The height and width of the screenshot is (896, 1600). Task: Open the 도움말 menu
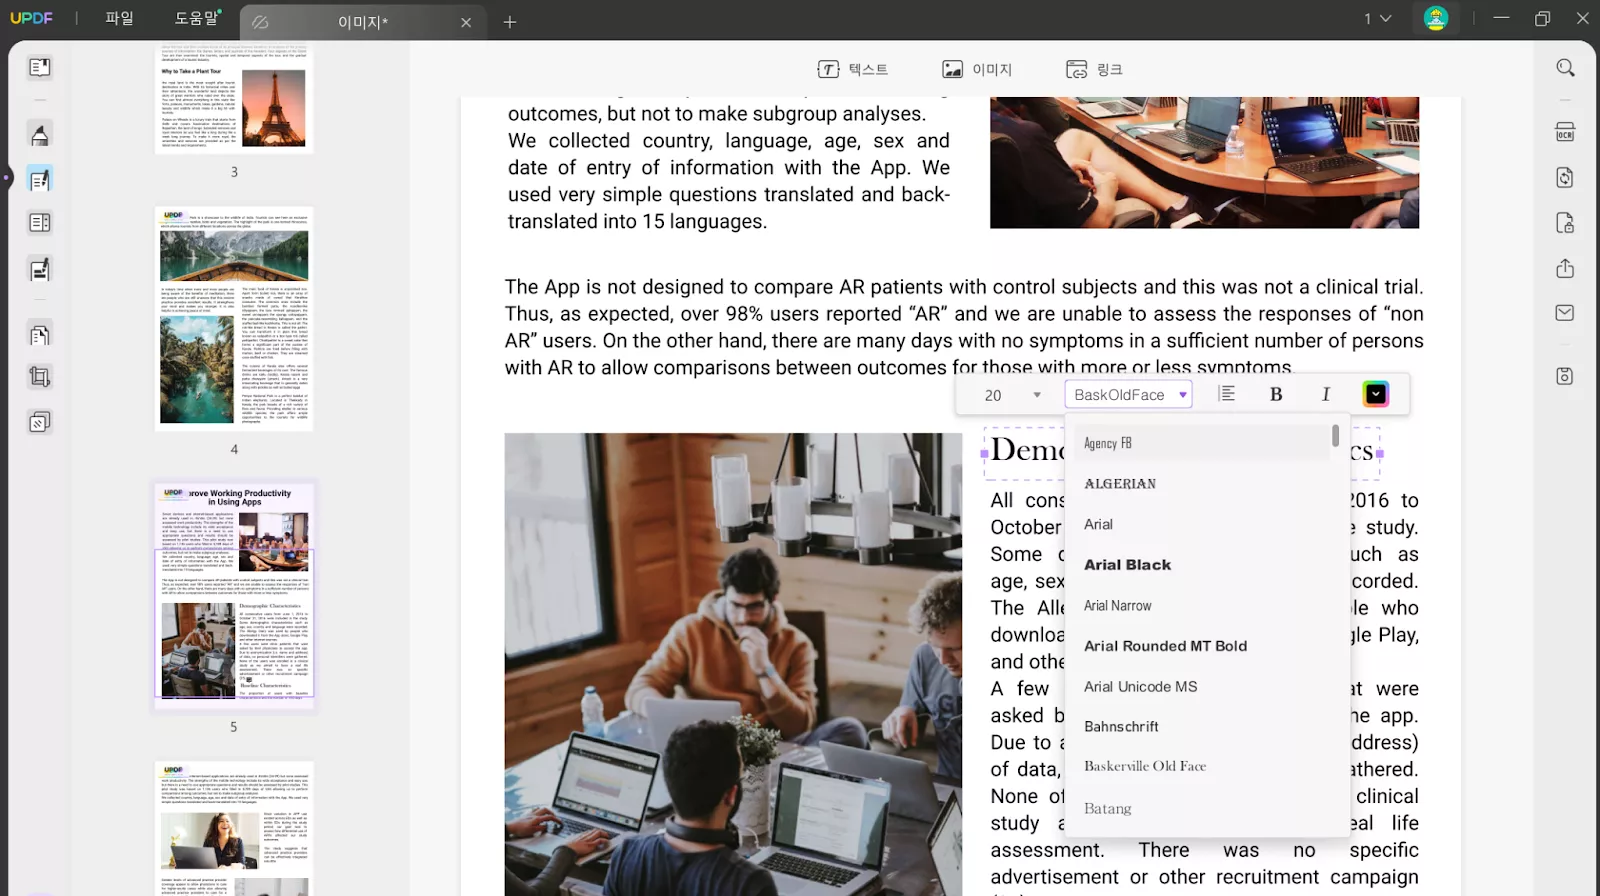[197, 18]
